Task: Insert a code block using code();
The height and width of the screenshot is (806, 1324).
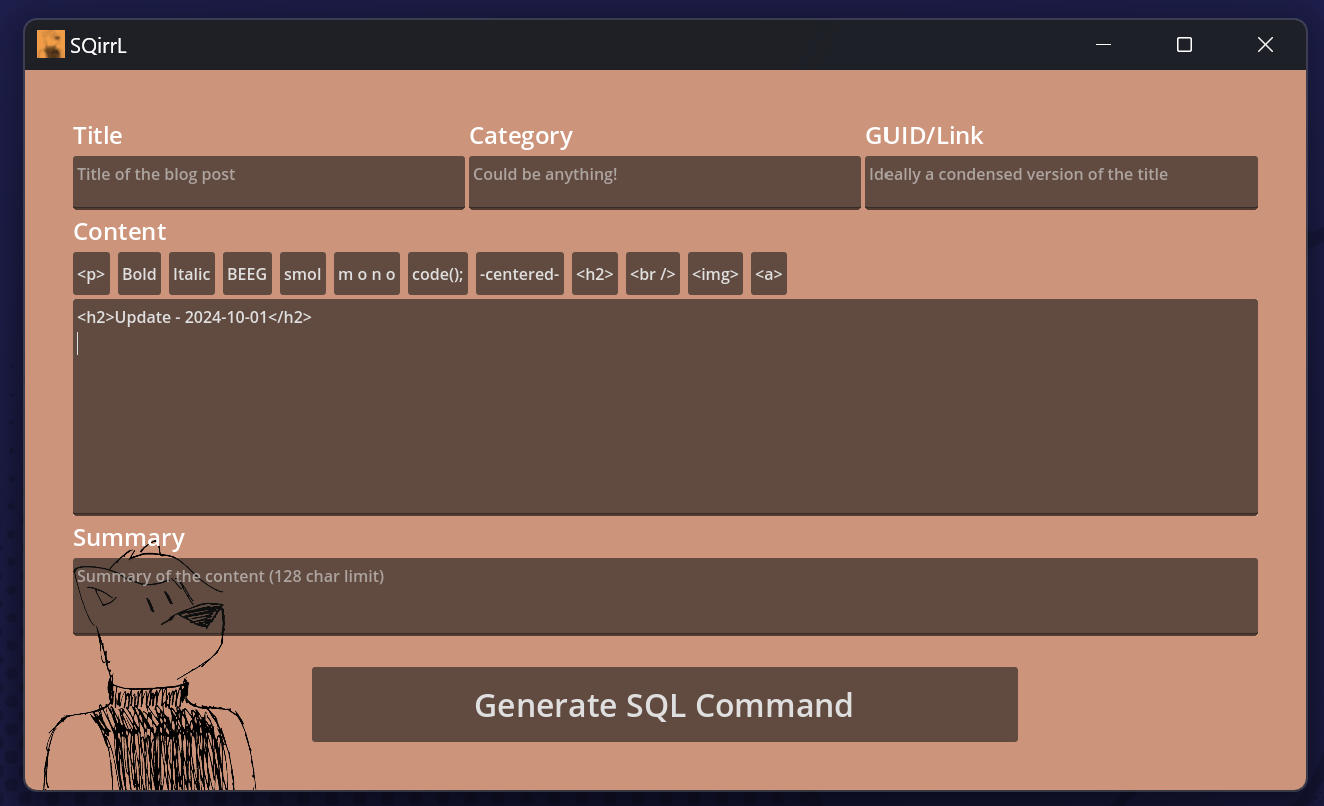Action: pyautogui.click(x=437, y=273)
